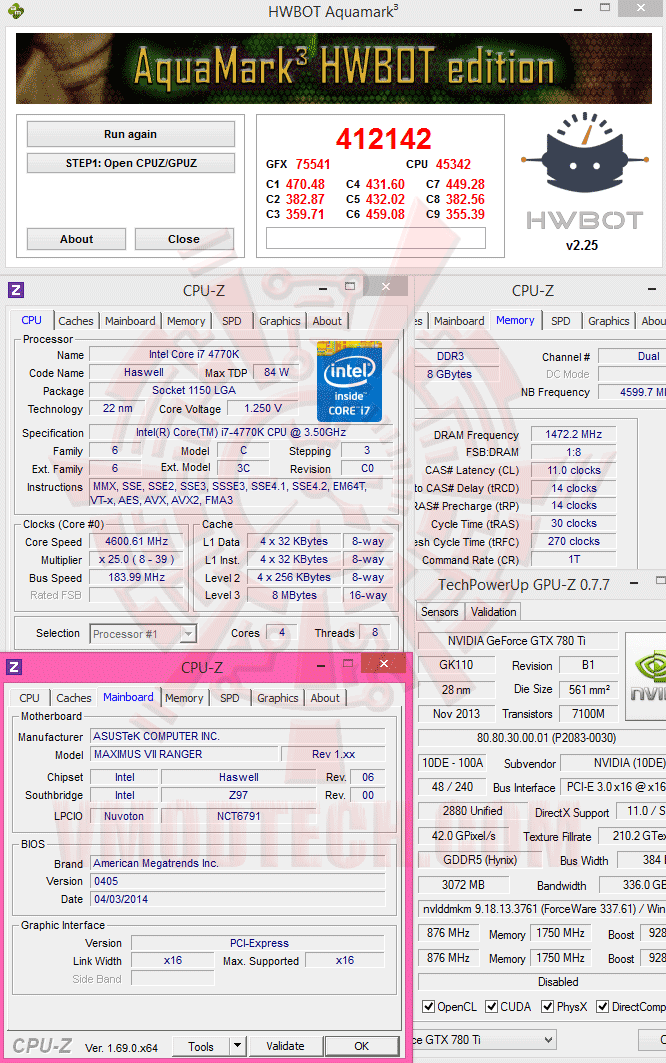Click the motherboard model MAXIMUS VII RANGER

click(184, 754)
